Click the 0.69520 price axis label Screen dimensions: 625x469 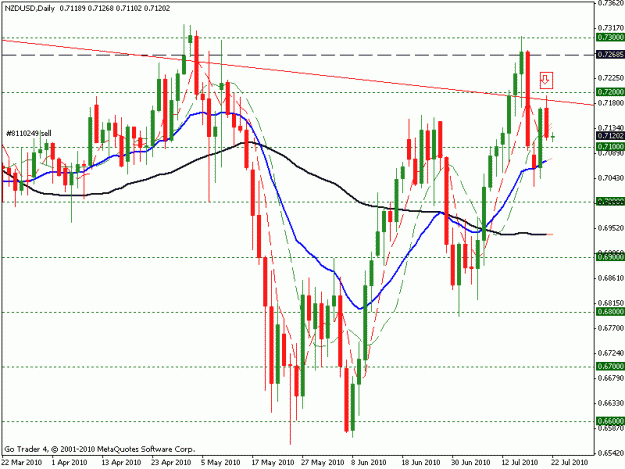coord(611,228)
